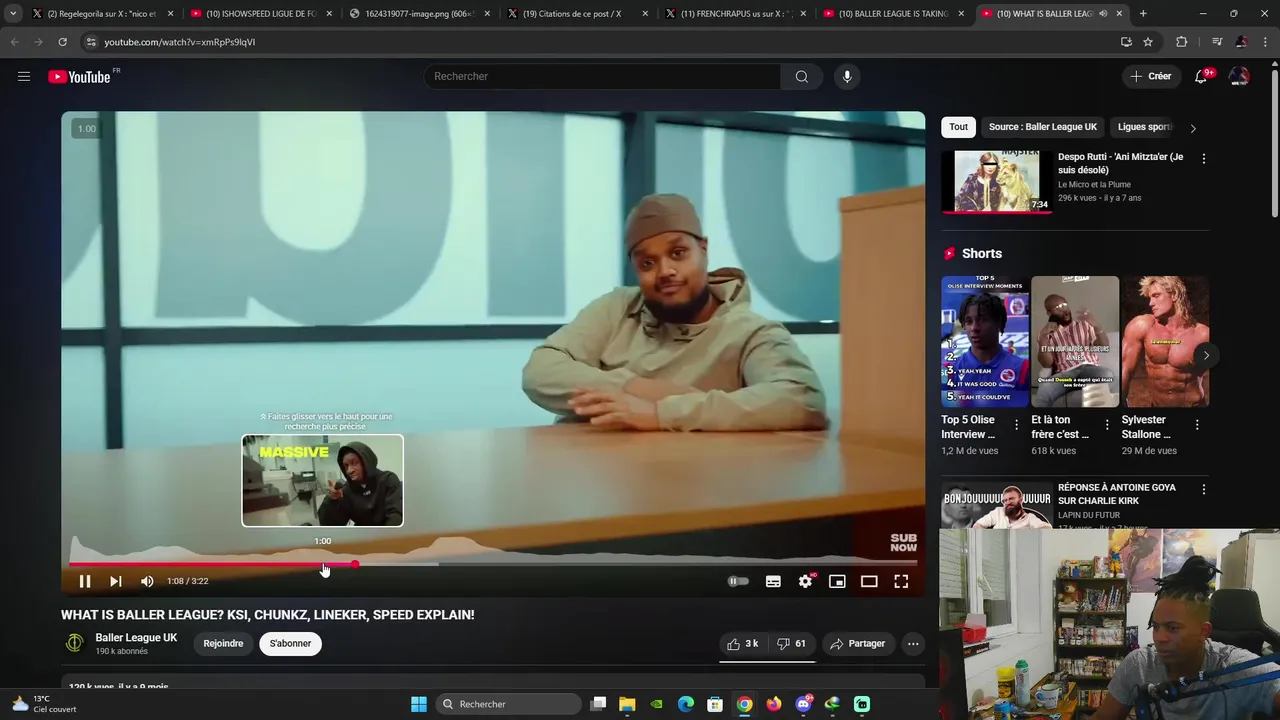Image resolution: width=1280 pixels, height=720 pixels.
Task: Mute the video volume
Action: [x=147, y=581]
